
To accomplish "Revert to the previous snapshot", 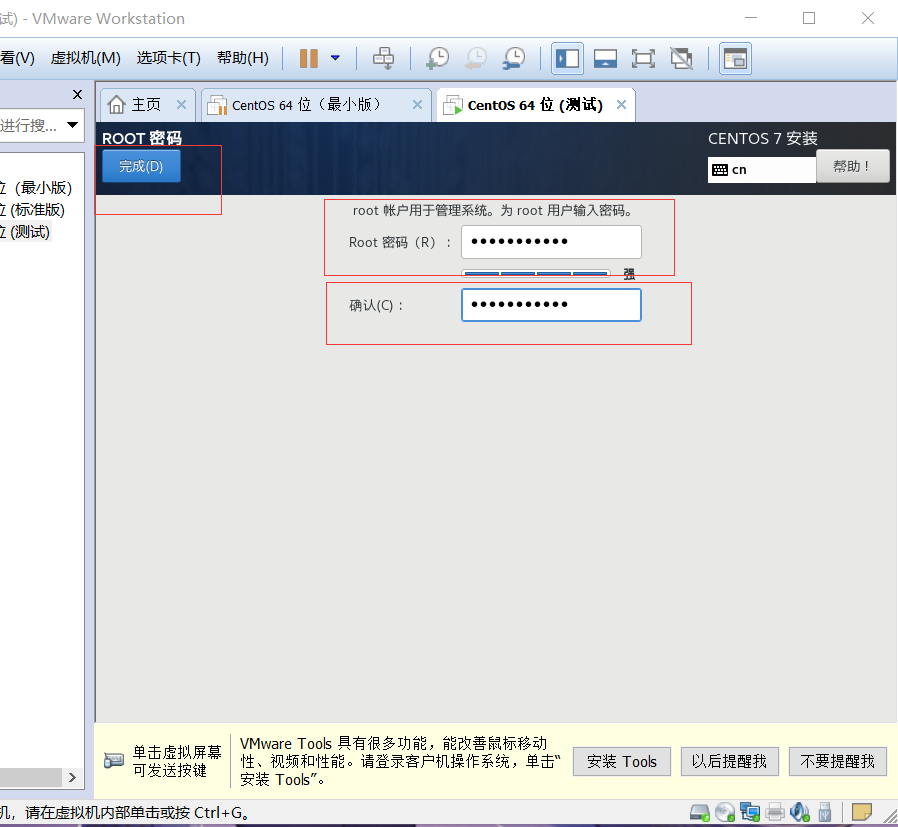I will (x=476, y=58).
